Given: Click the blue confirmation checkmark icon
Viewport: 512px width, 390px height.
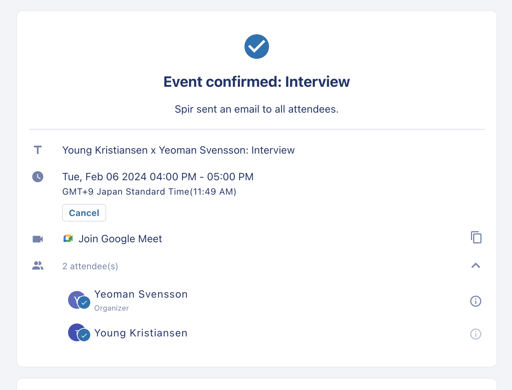Looking at the screenshot, I should pos(256,47).
